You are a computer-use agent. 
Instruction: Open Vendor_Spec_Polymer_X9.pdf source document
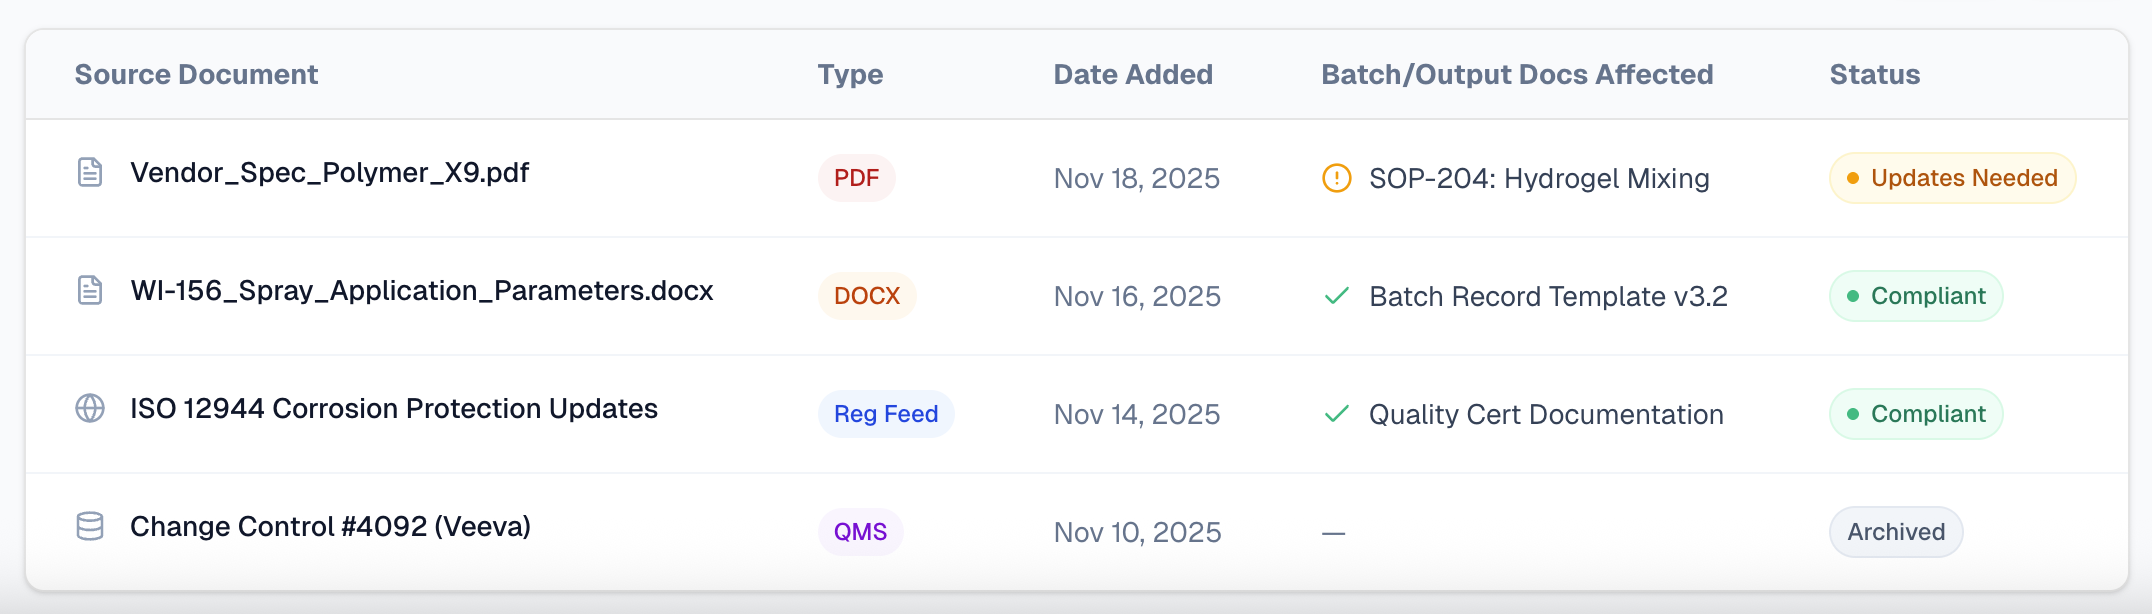[x=329, y=173]
